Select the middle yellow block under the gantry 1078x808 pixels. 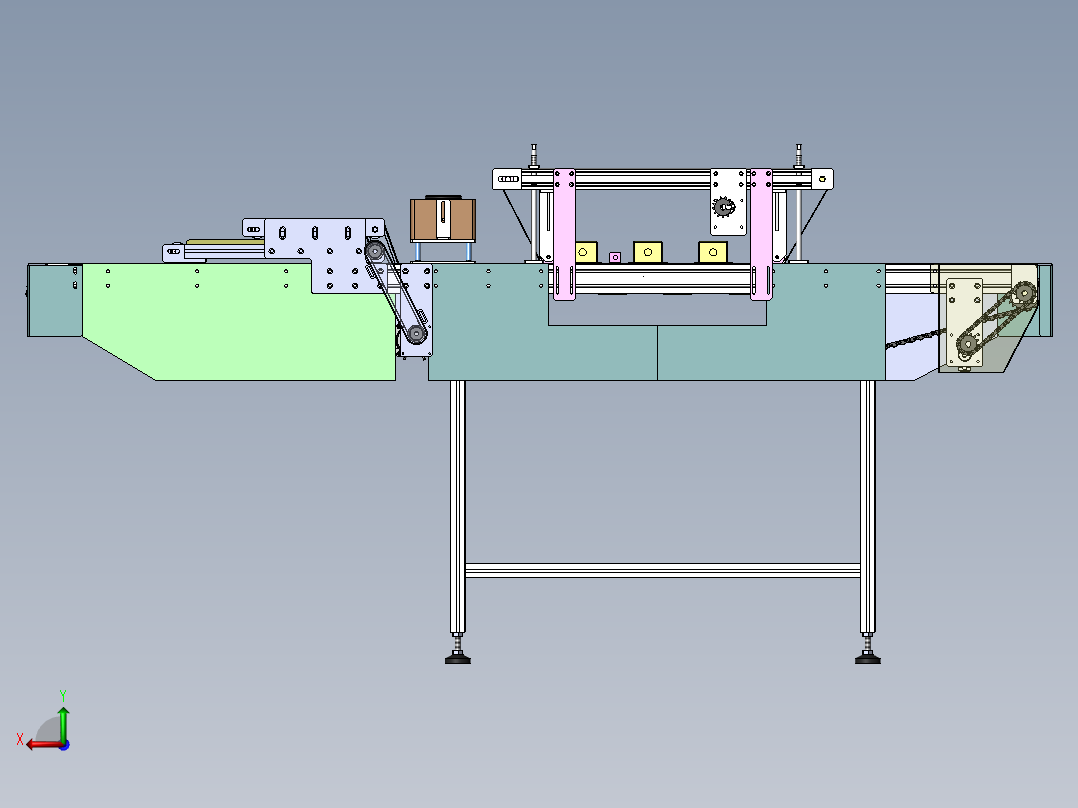648,252
